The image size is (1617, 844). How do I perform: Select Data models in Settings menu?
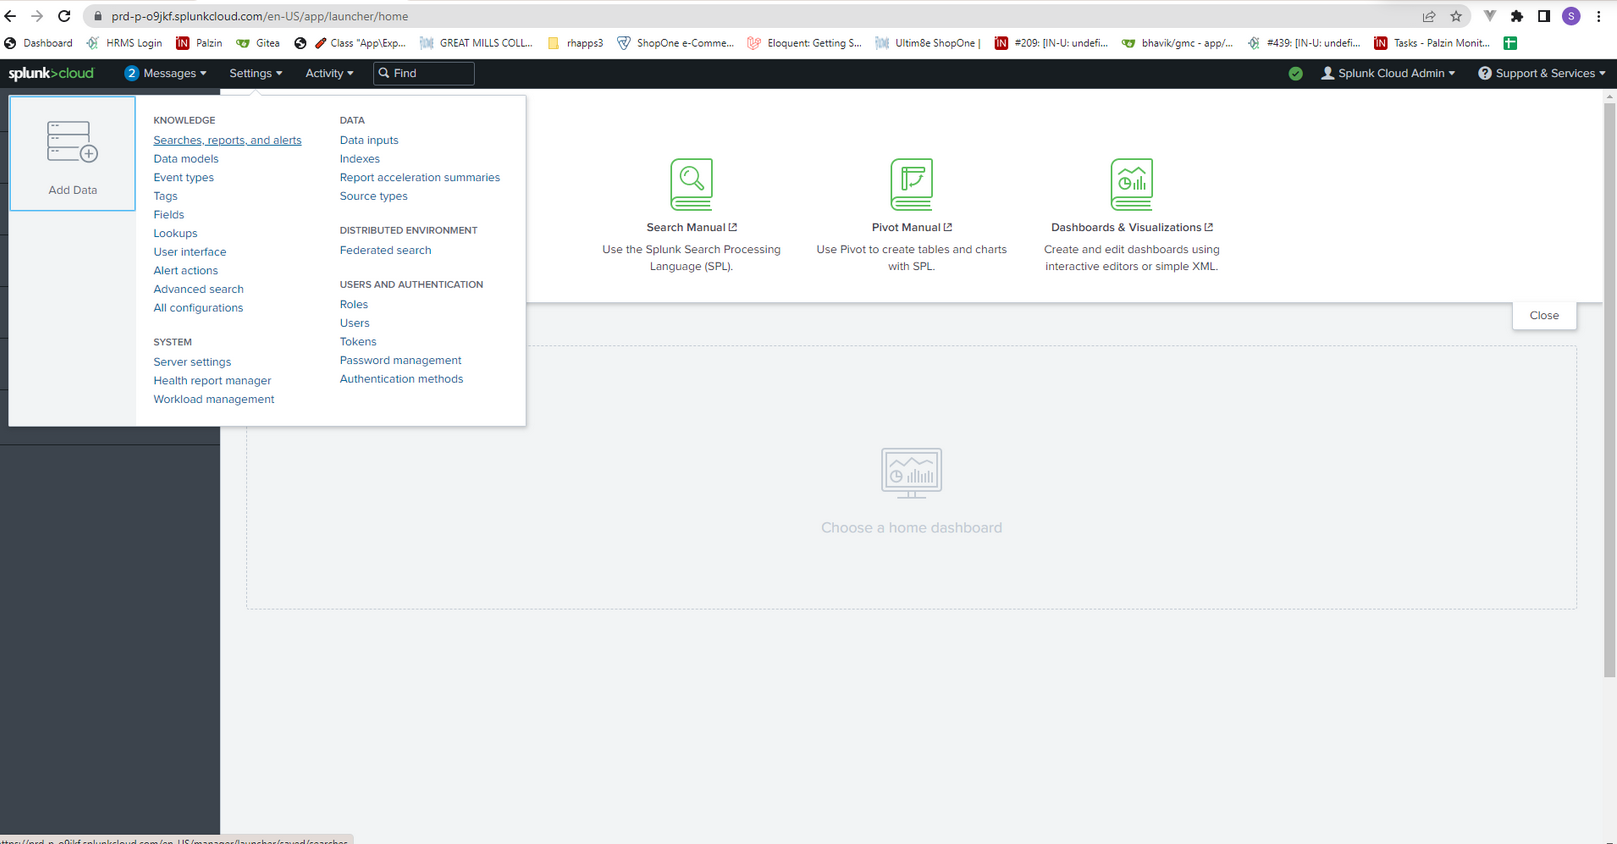pos(186,159)
